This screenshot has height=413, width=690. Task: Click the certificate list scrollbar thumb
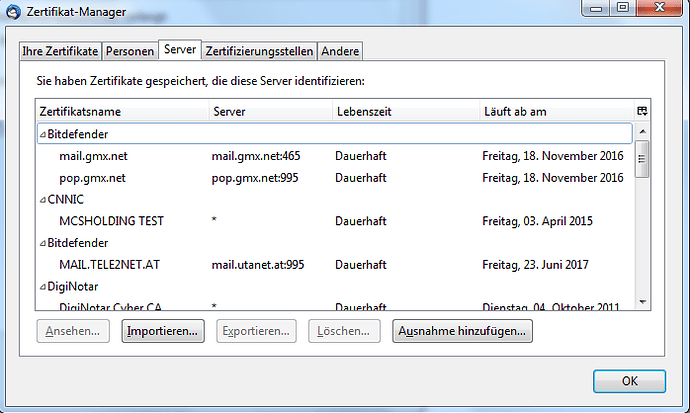tap(642, 159)
